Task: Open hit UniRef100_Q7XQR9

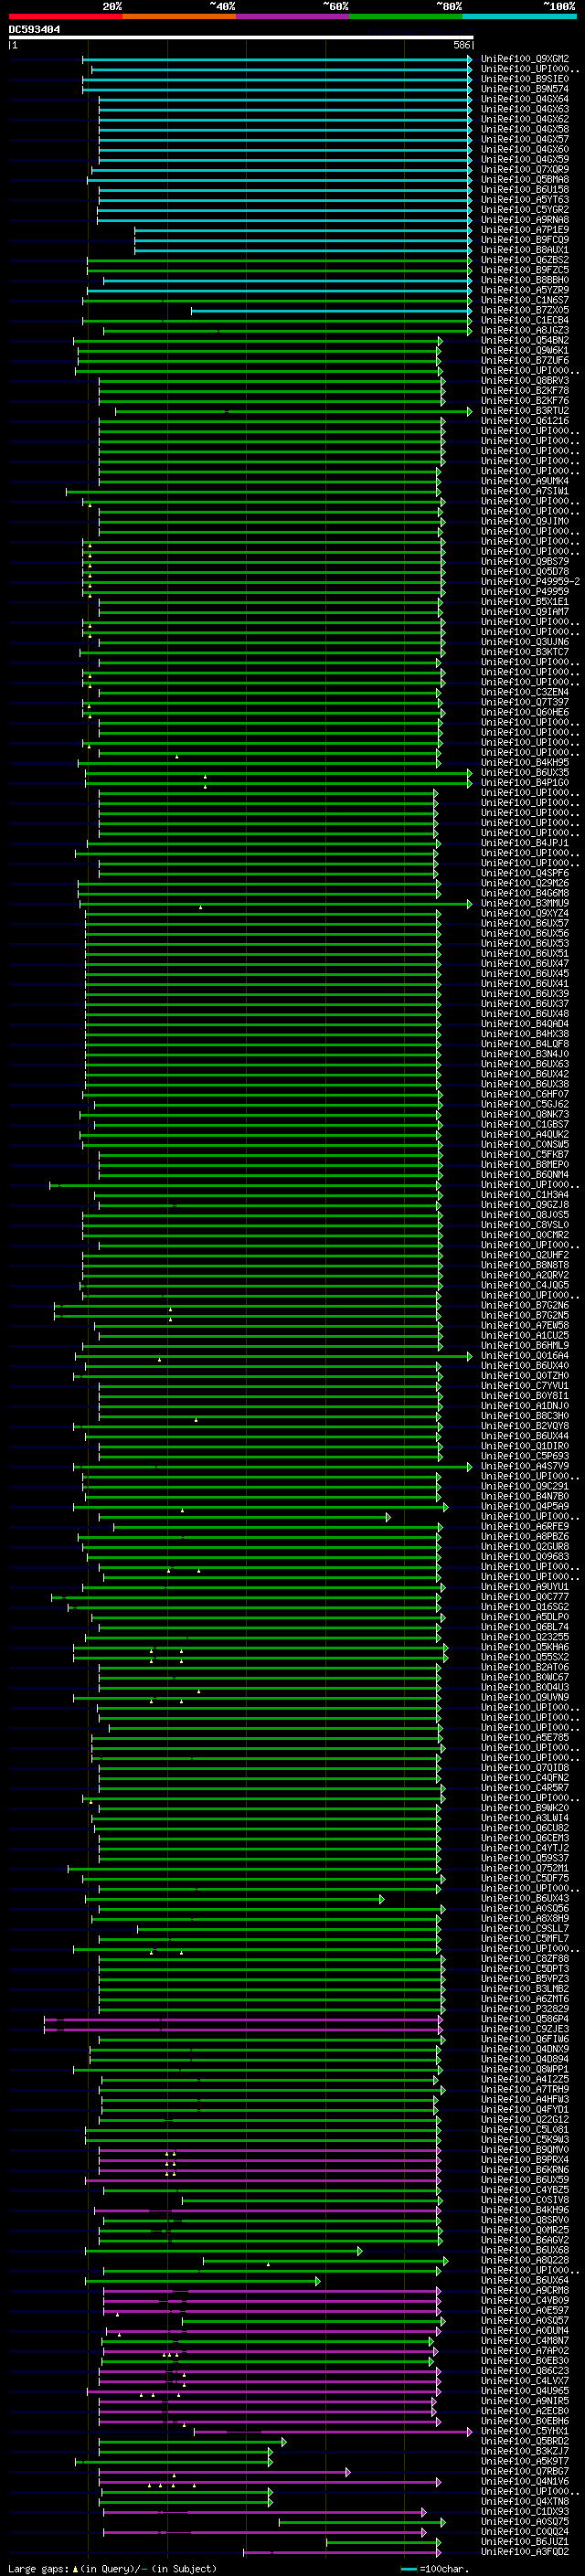Action: pyautogui.click(x=525, y=169)
